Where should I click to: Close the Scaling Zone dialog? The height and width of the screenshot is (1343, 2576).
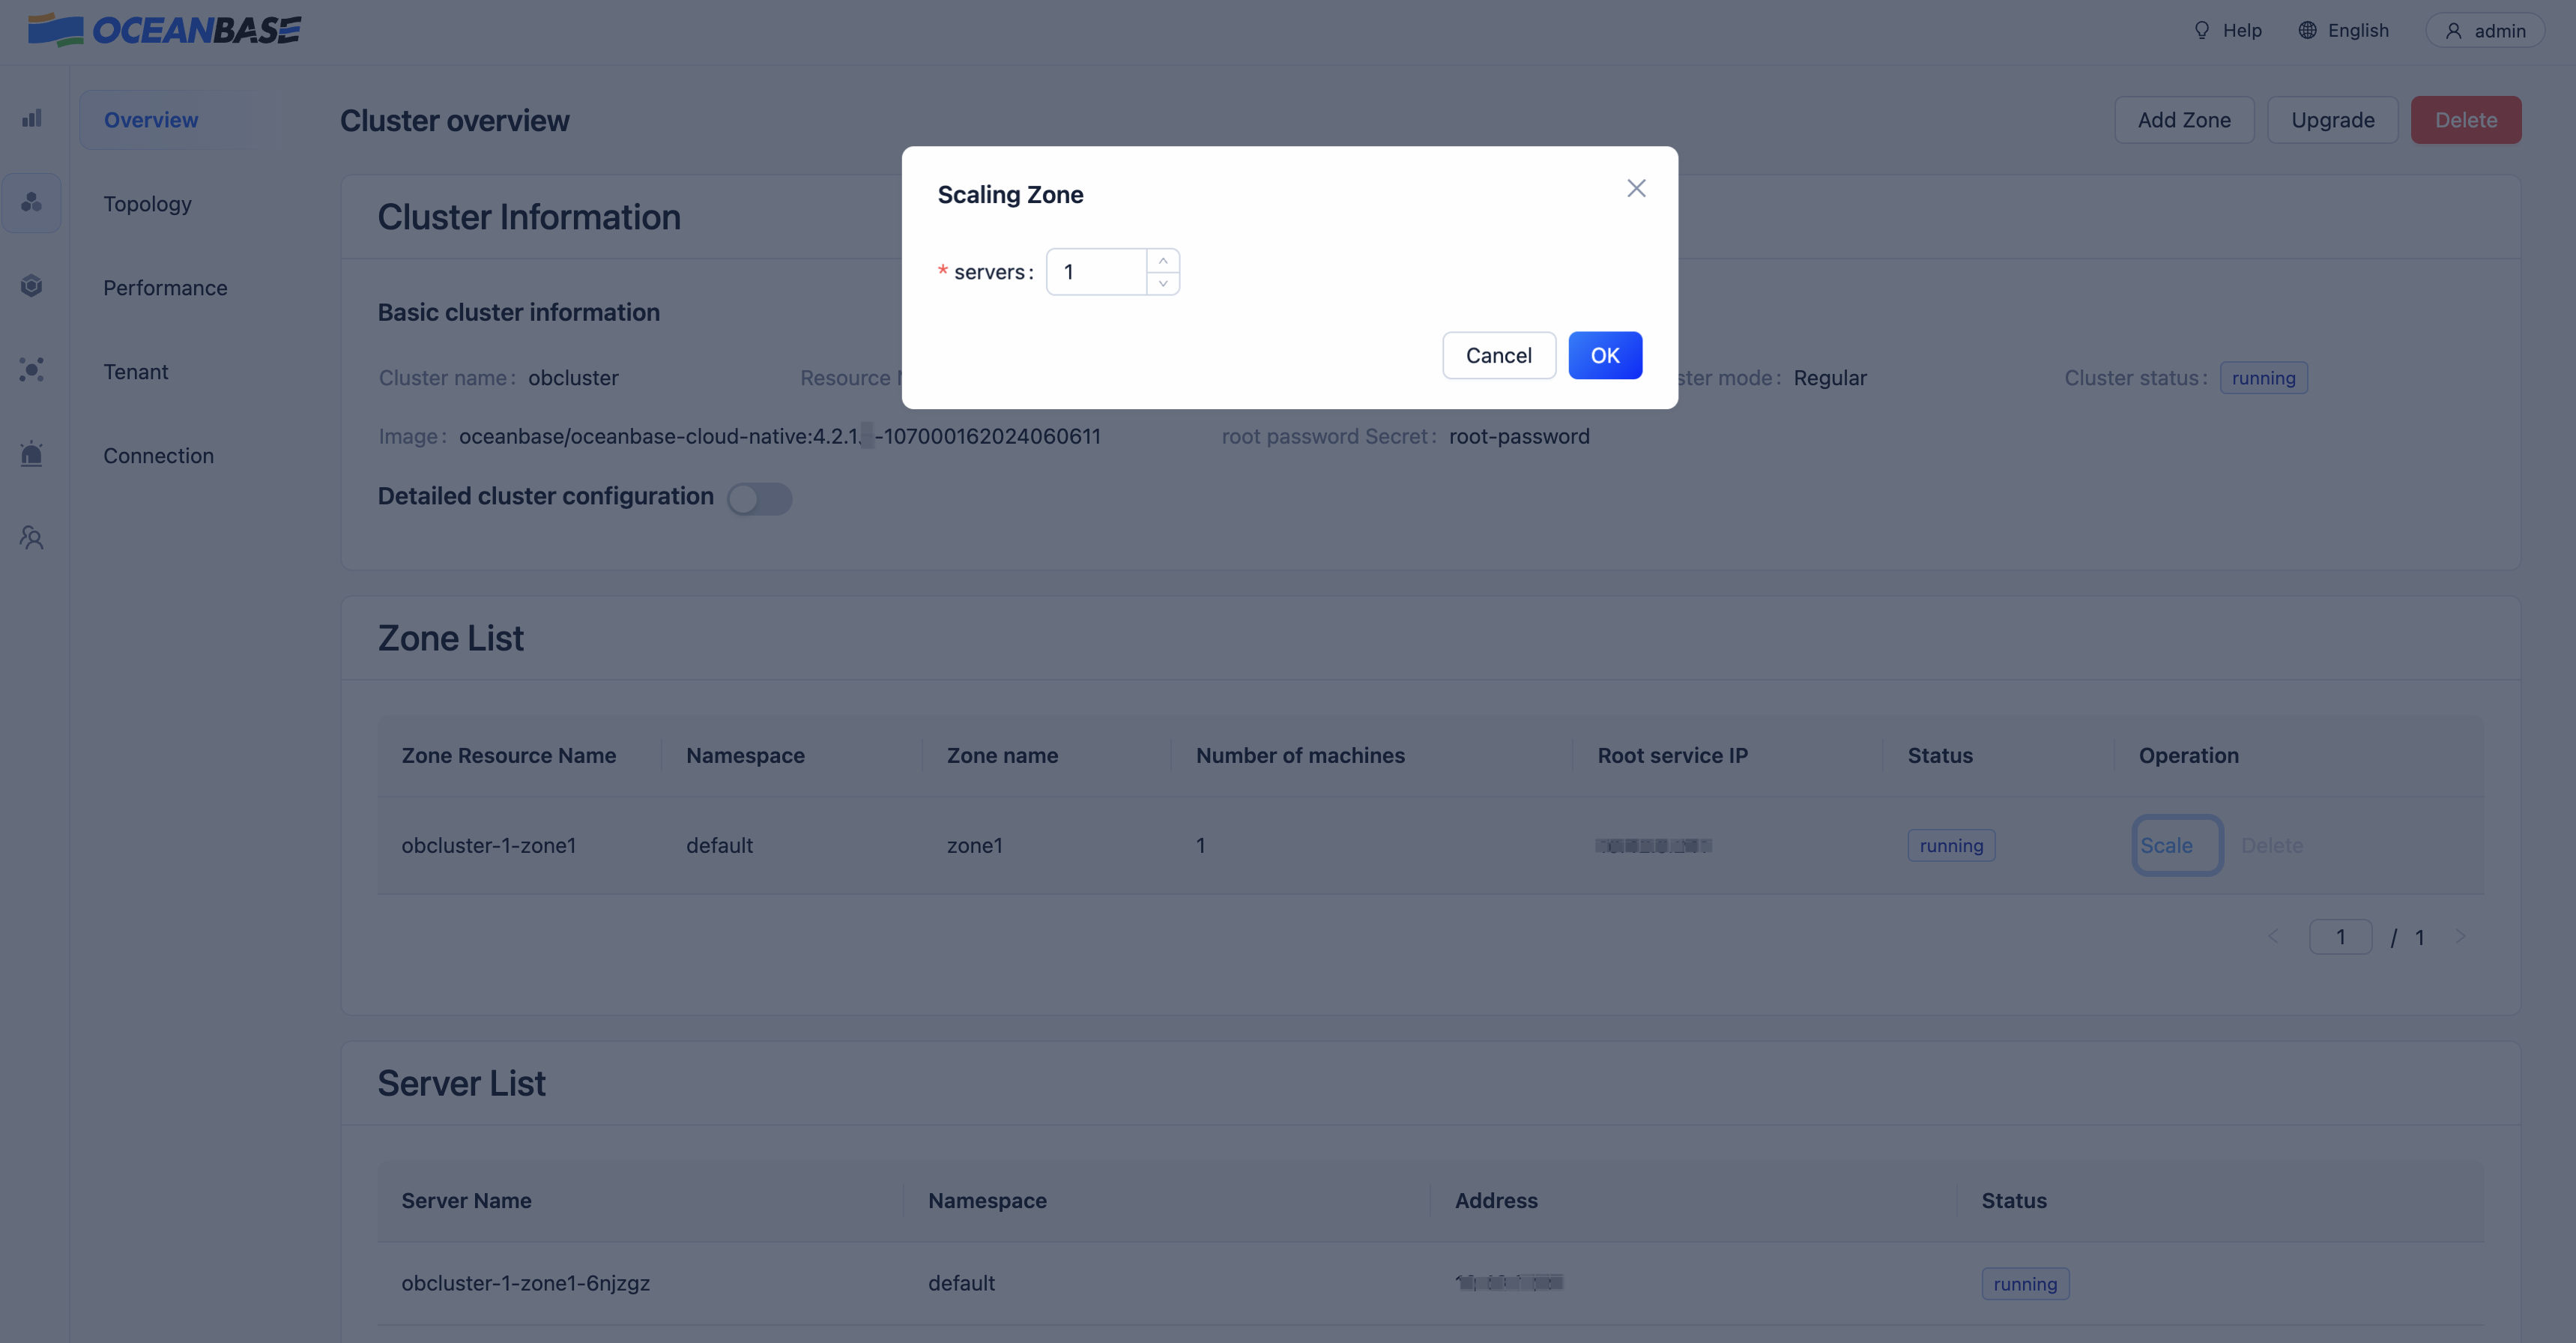1636,188
